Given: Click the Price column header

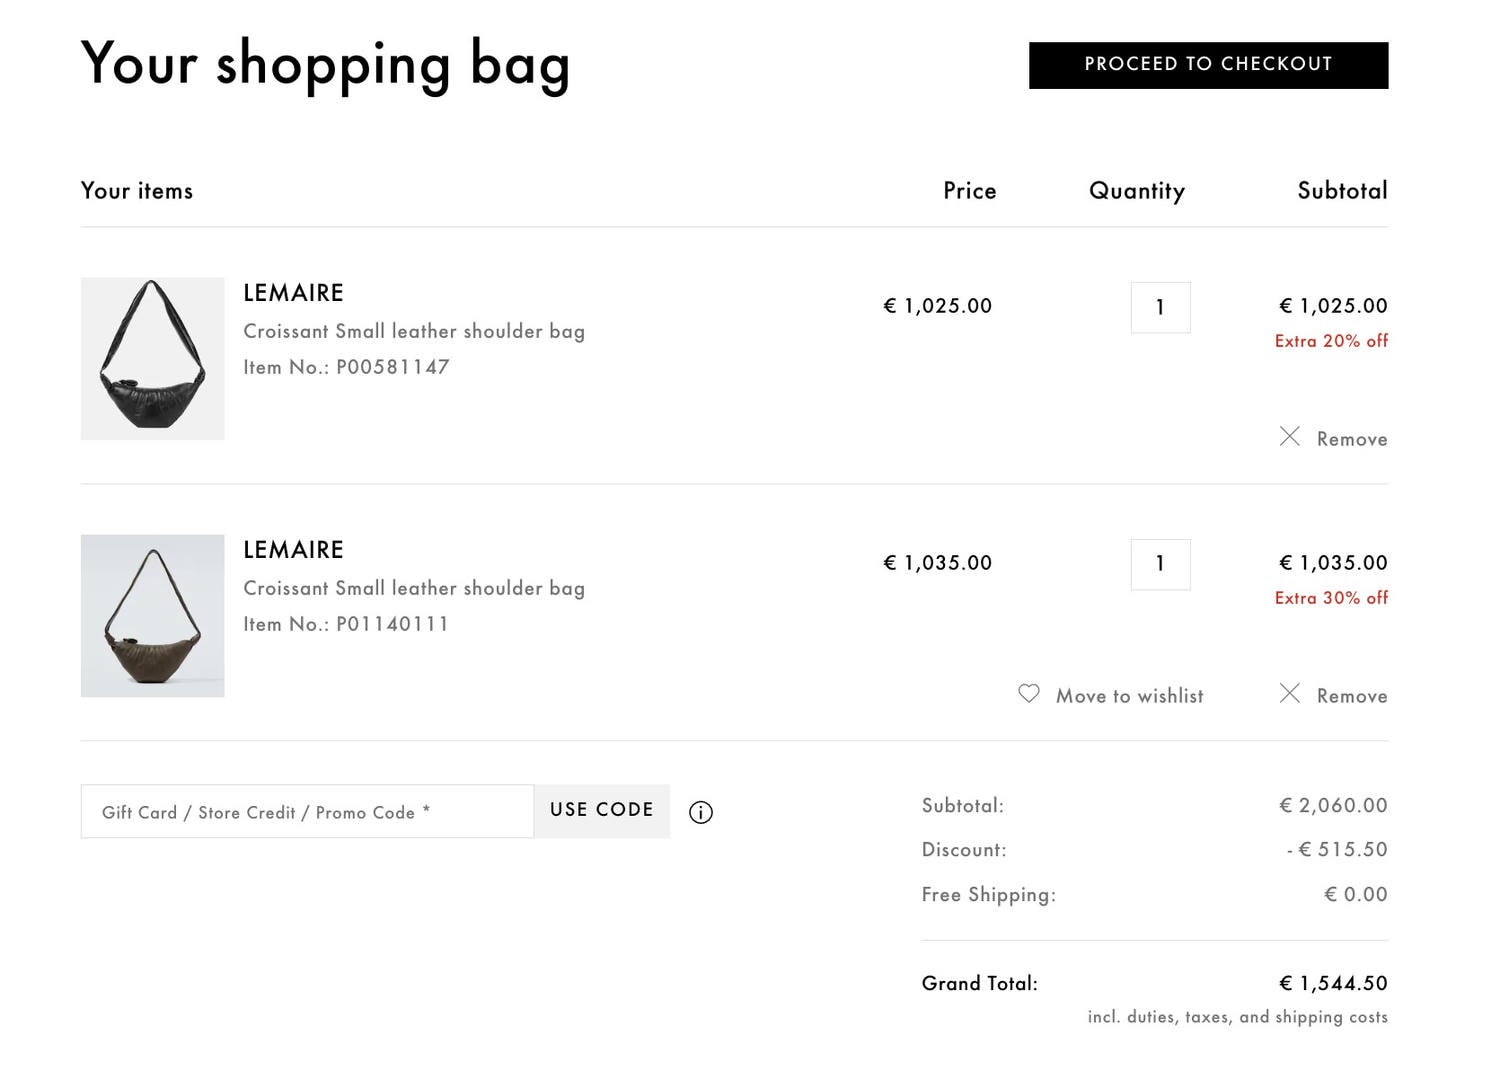Looking at the screenshot, I should [x=970, y=190].
